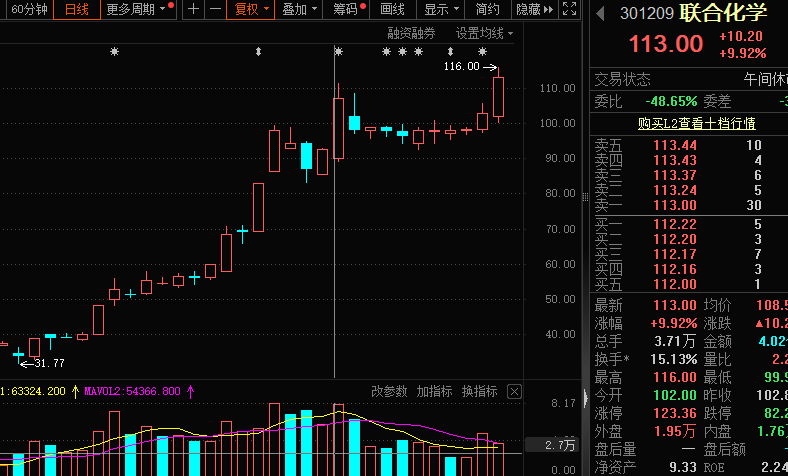Open the 复权 dropdown menu
Image resolution: width=788 pixels, height=476 pixels.
249,9
